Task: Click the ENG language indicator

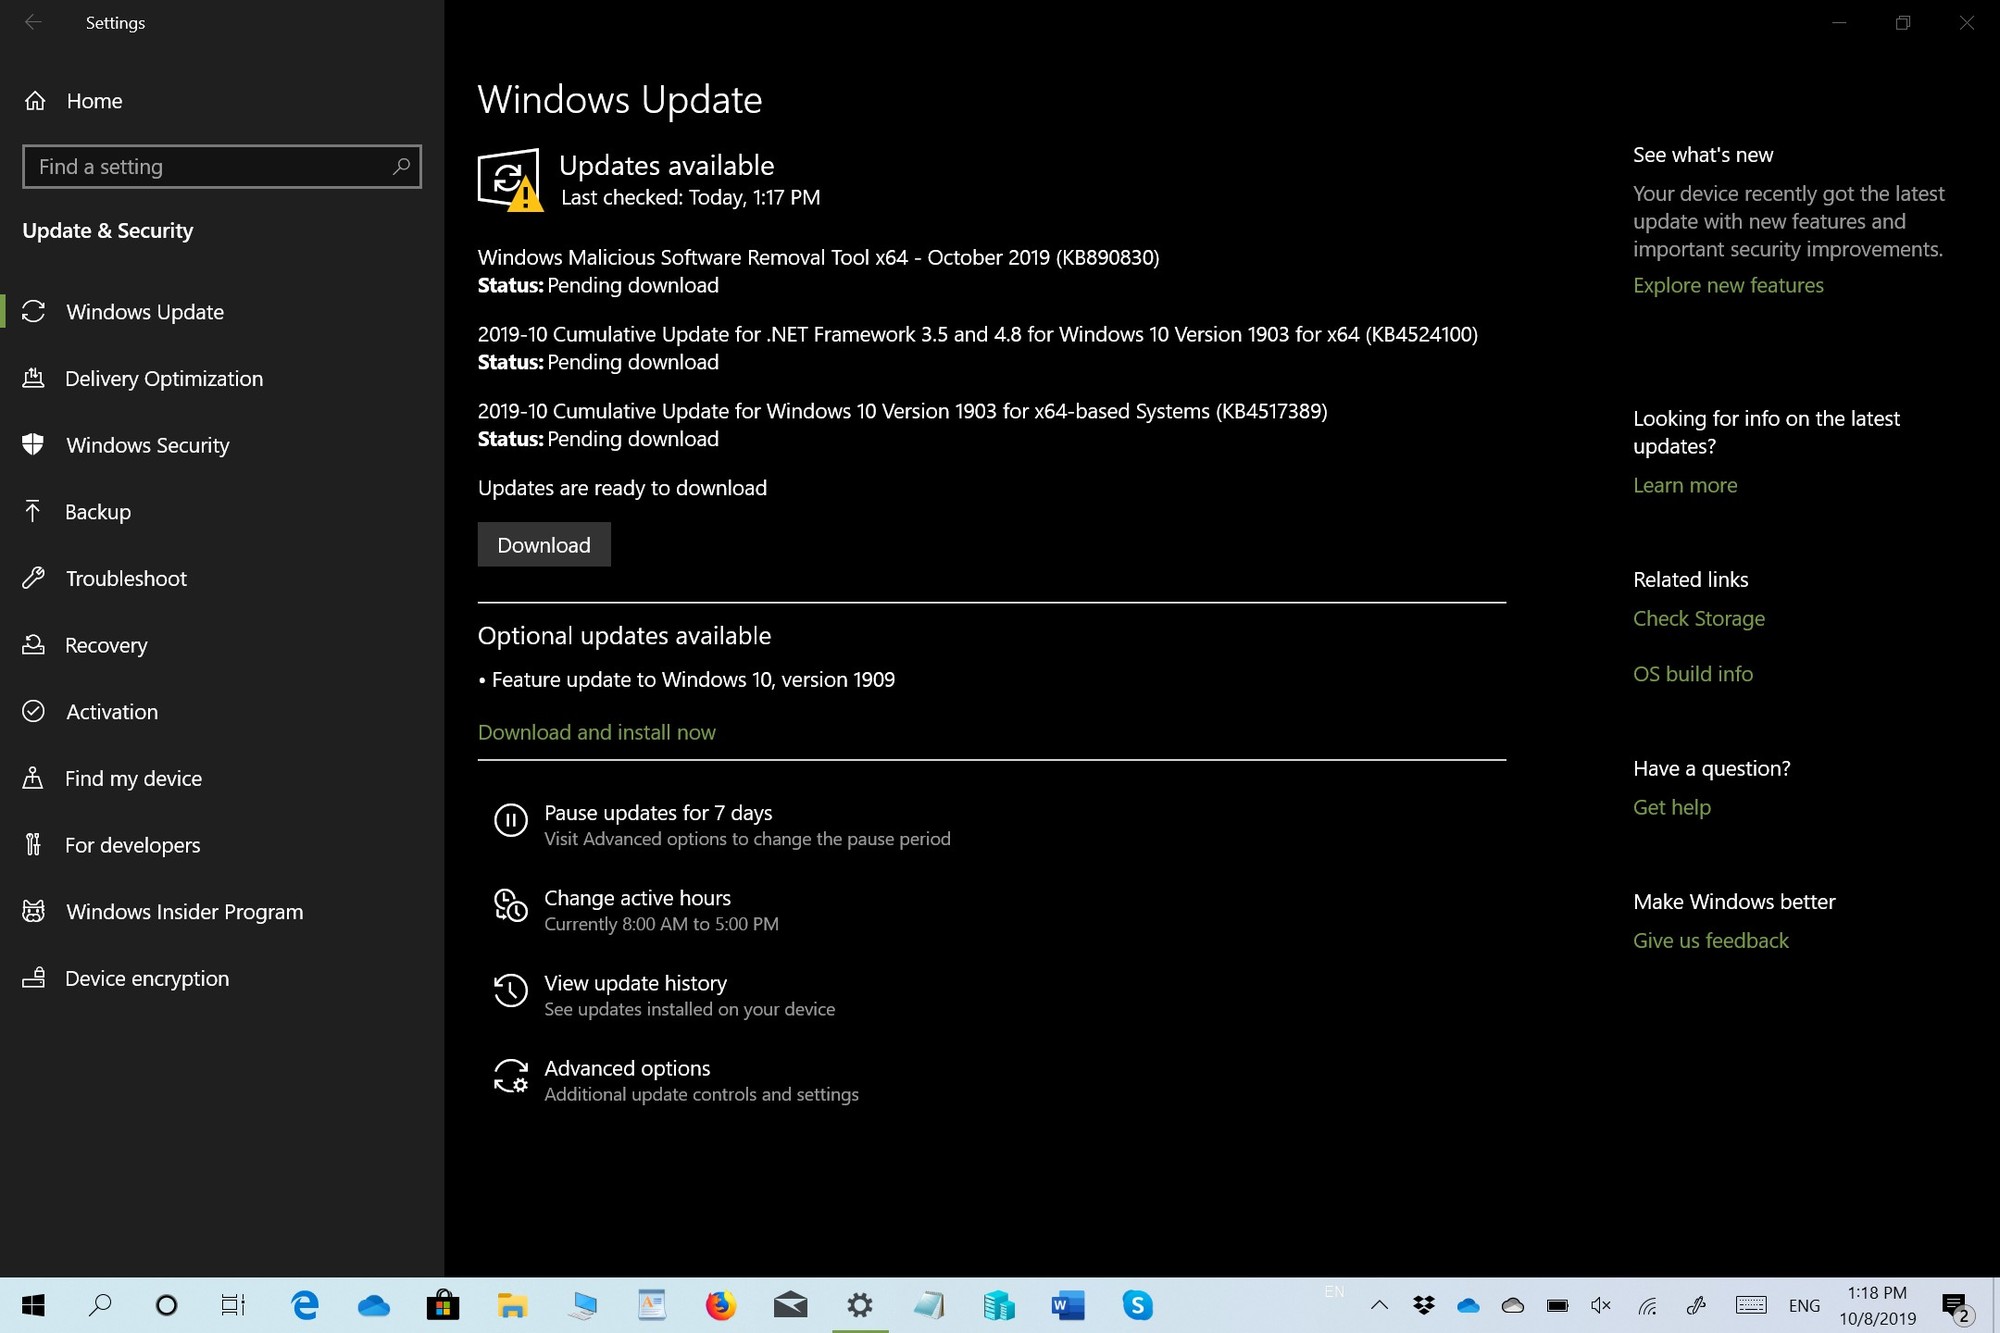Action: [1805, 1305]
